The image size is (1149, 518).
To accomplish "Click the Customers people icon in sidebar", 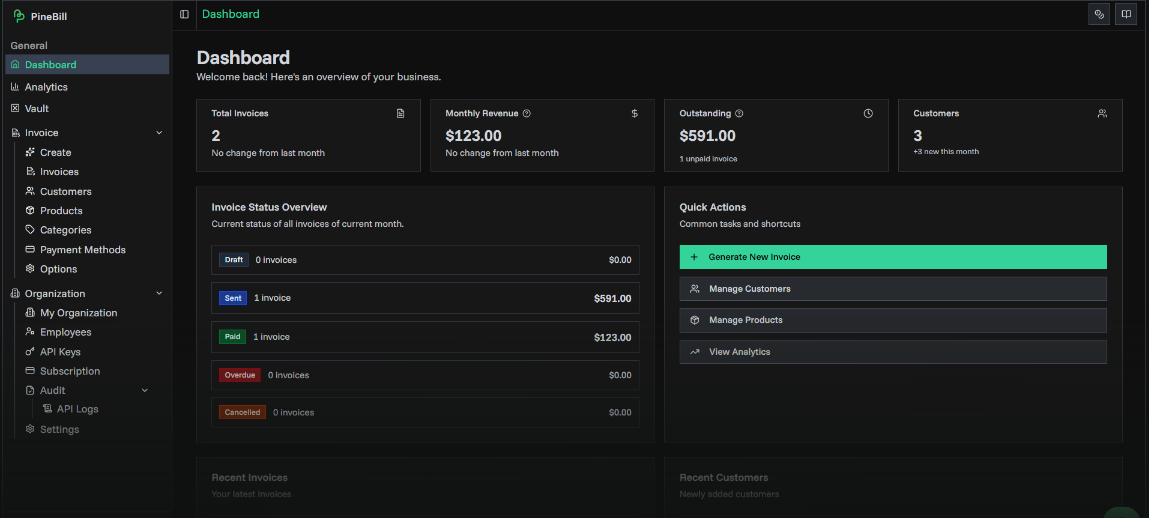I will point(30,191).
